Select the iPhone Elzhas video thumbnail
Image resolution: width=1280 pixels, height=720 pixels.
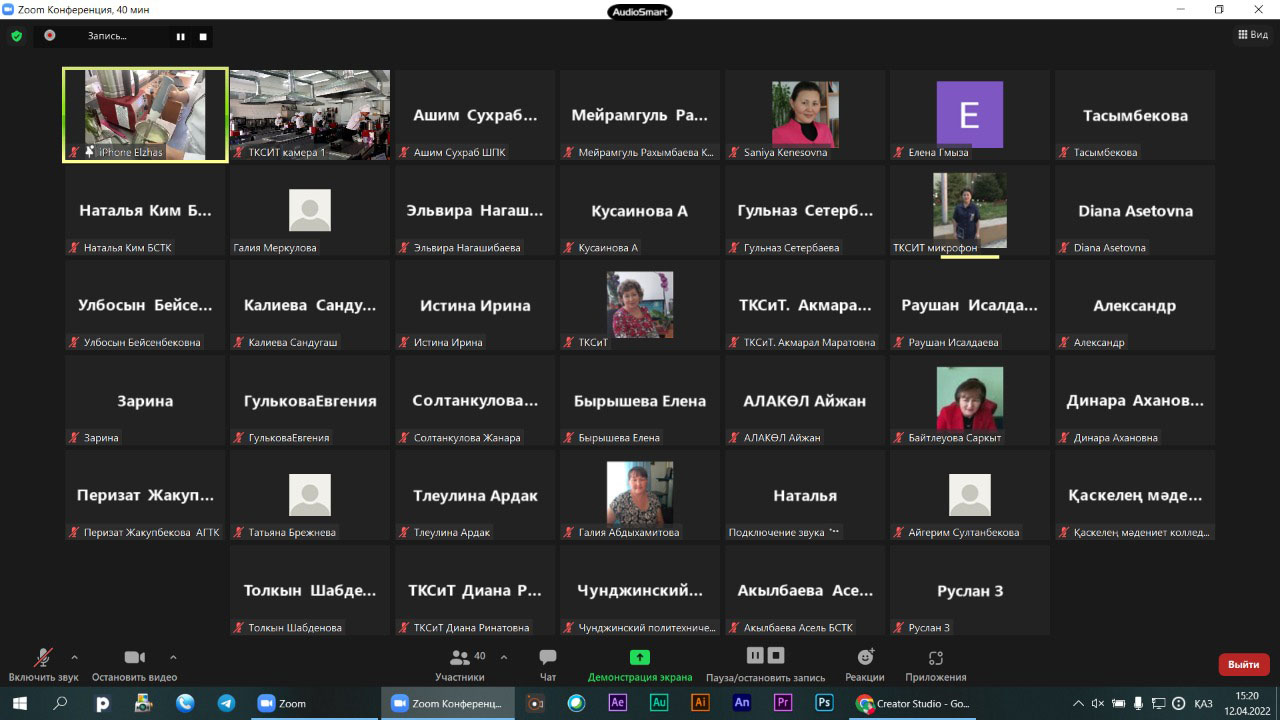click(145, 114)
